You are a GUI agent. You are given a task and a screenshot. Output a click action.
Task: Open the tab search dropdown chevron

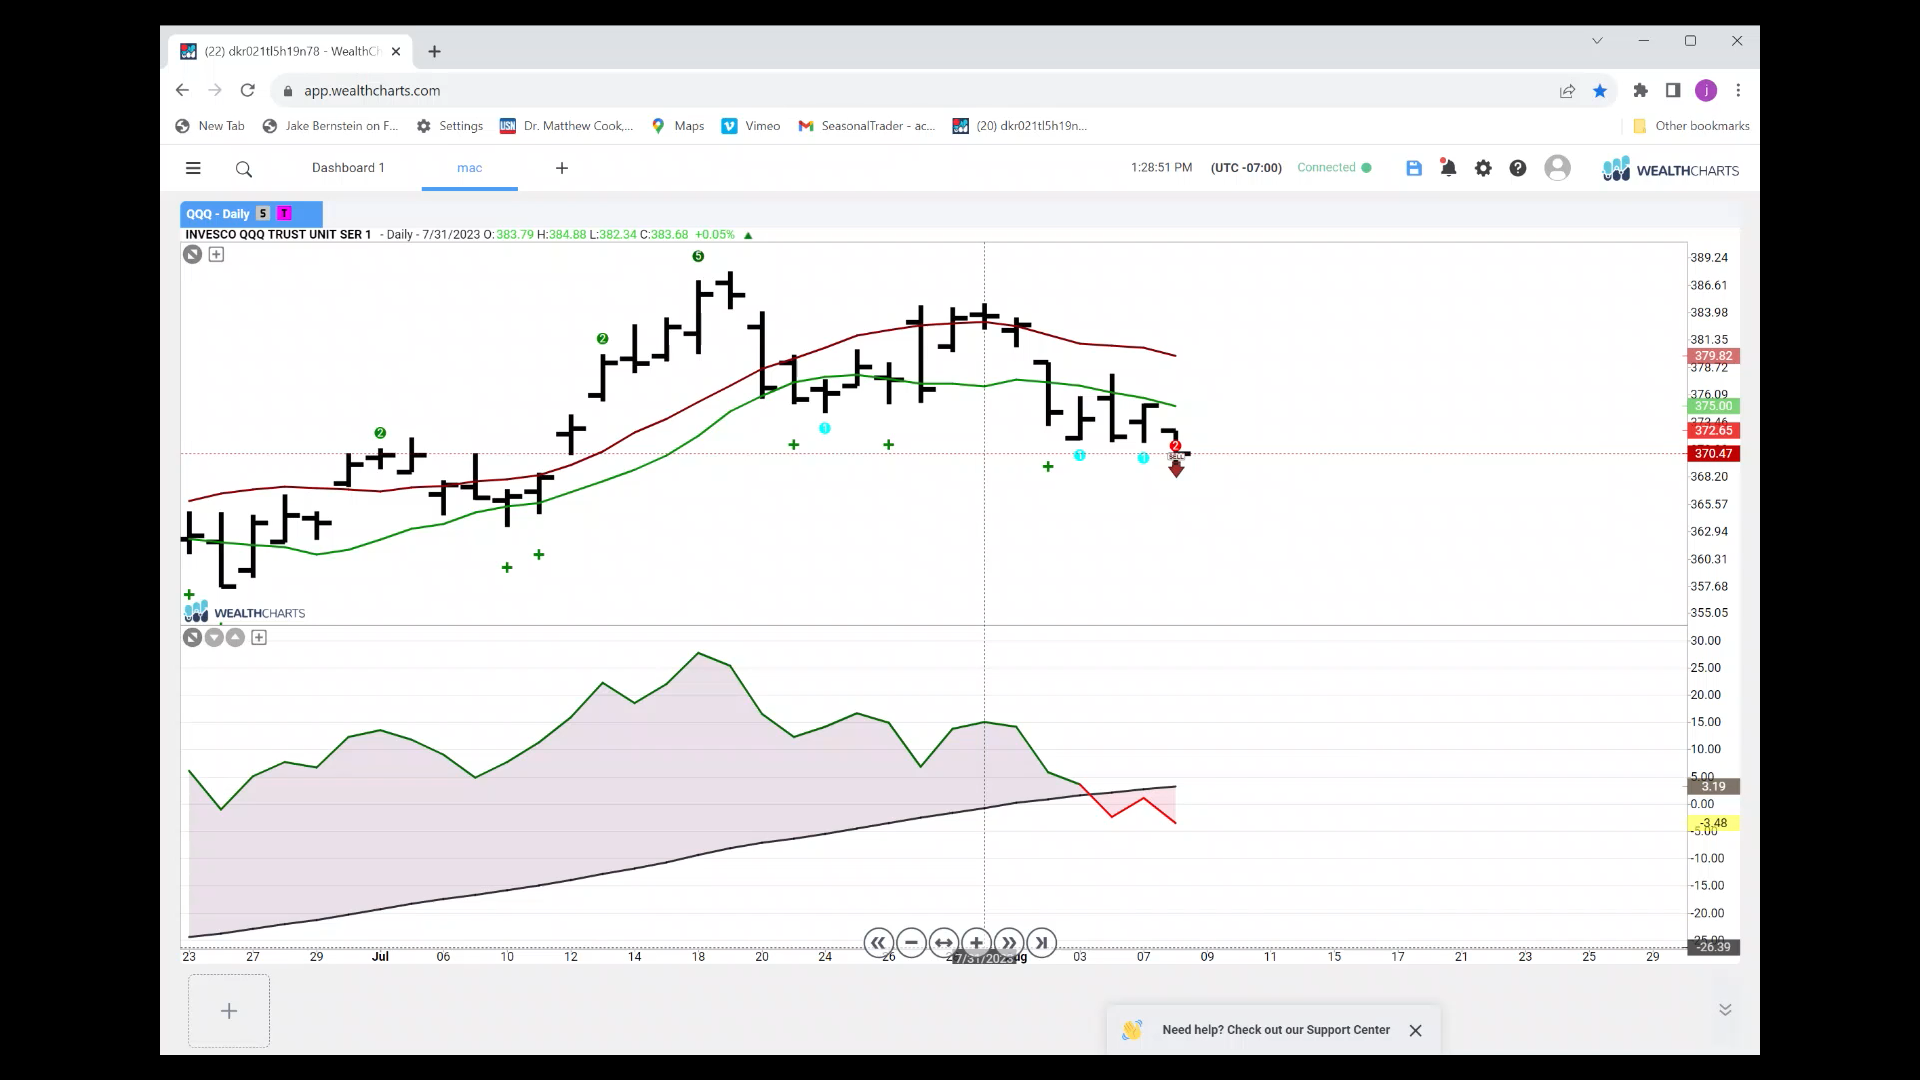pos(1597,41)
